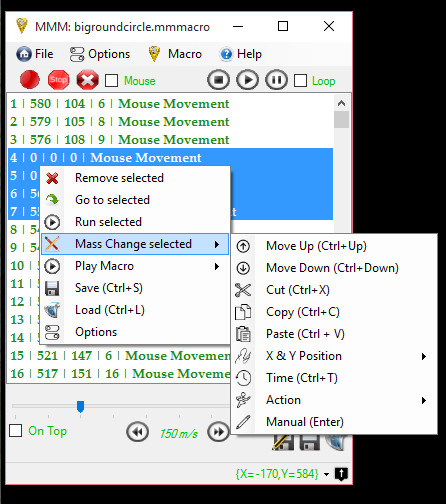This screenshot has width=446, height=504.
Task: Select row 15 | 521 | 147 | 6
Action: click(119, 356)
